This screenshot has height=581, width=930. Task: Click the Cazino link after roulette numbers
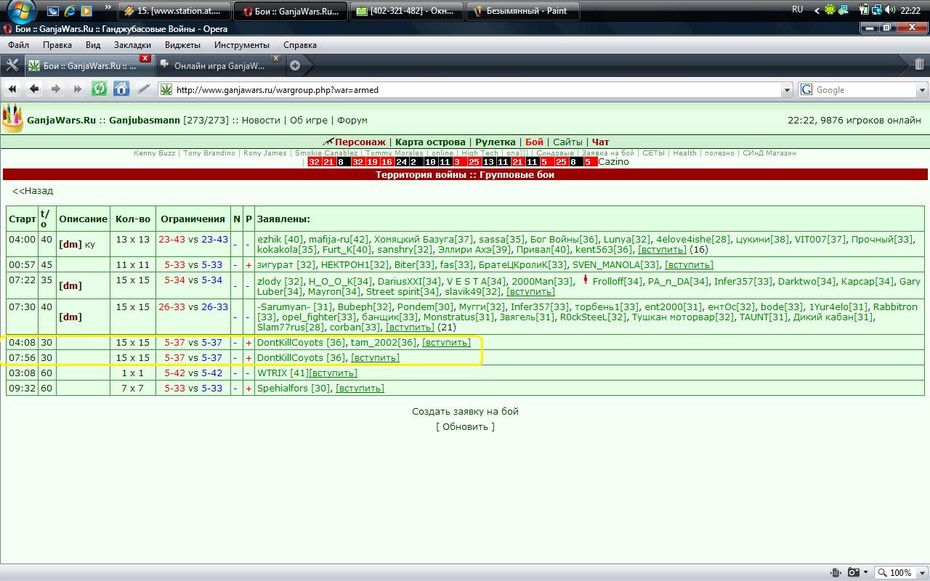tap(613, 162)
